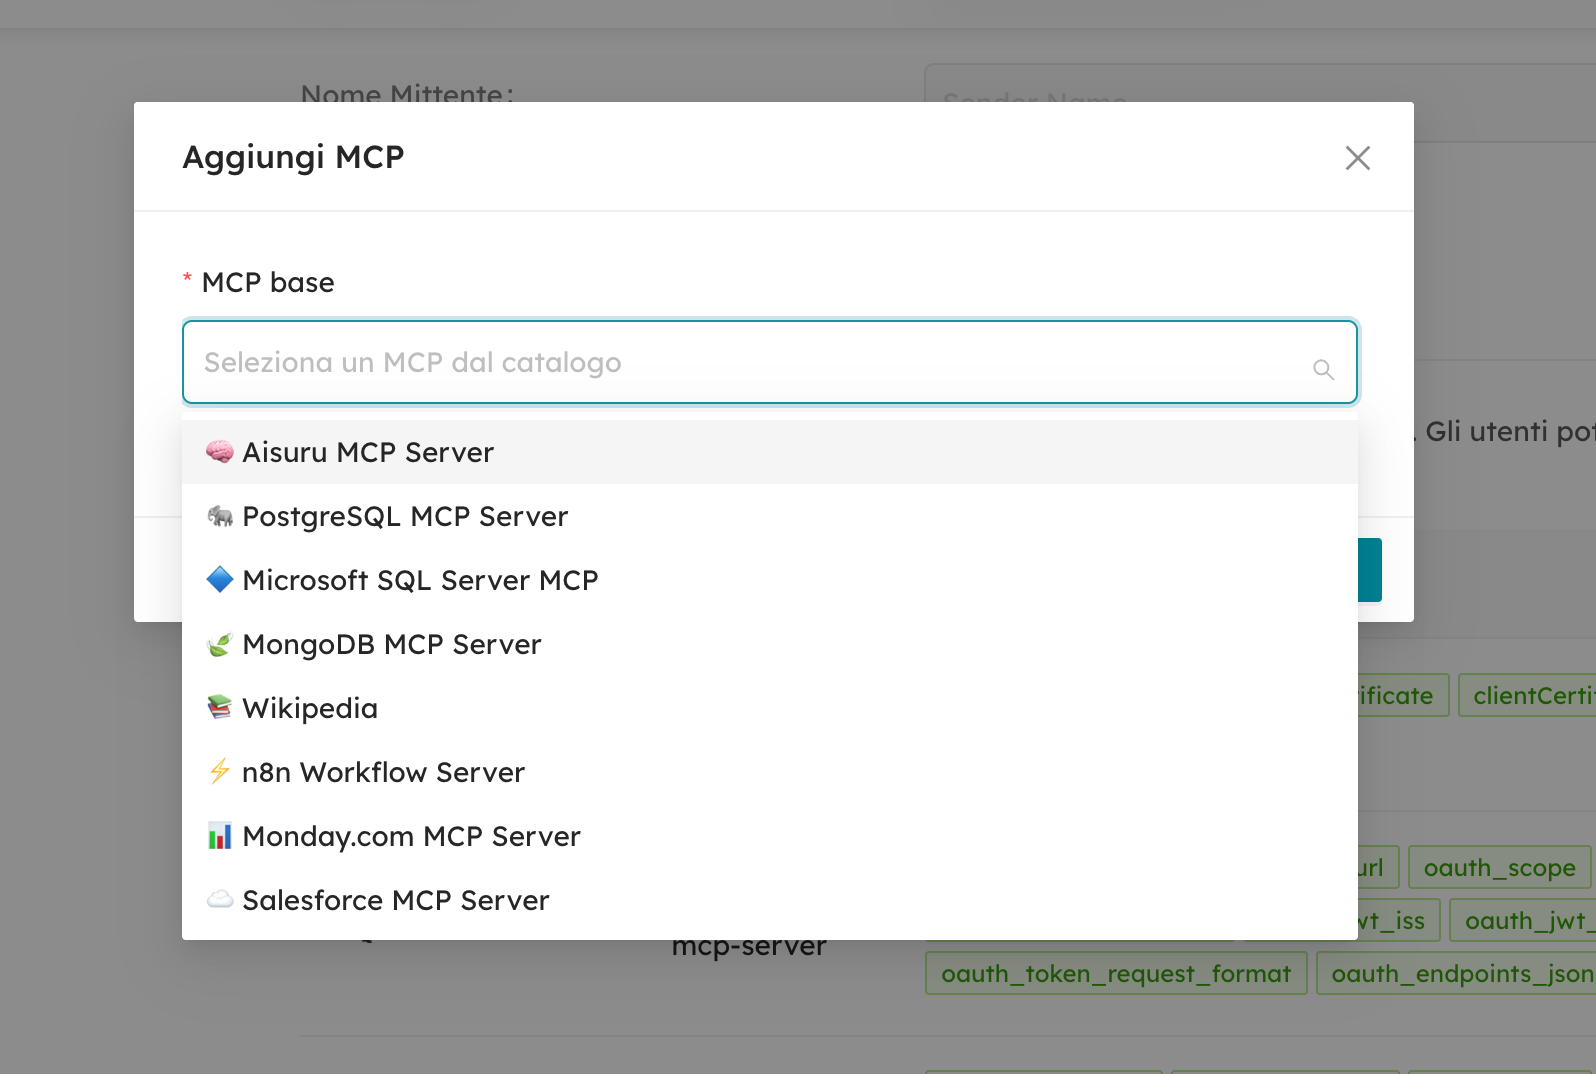Viewport: 1596px width, 1074px height.
Task: Click the bar chart icon for Monday.com
Action: (219, 836)
